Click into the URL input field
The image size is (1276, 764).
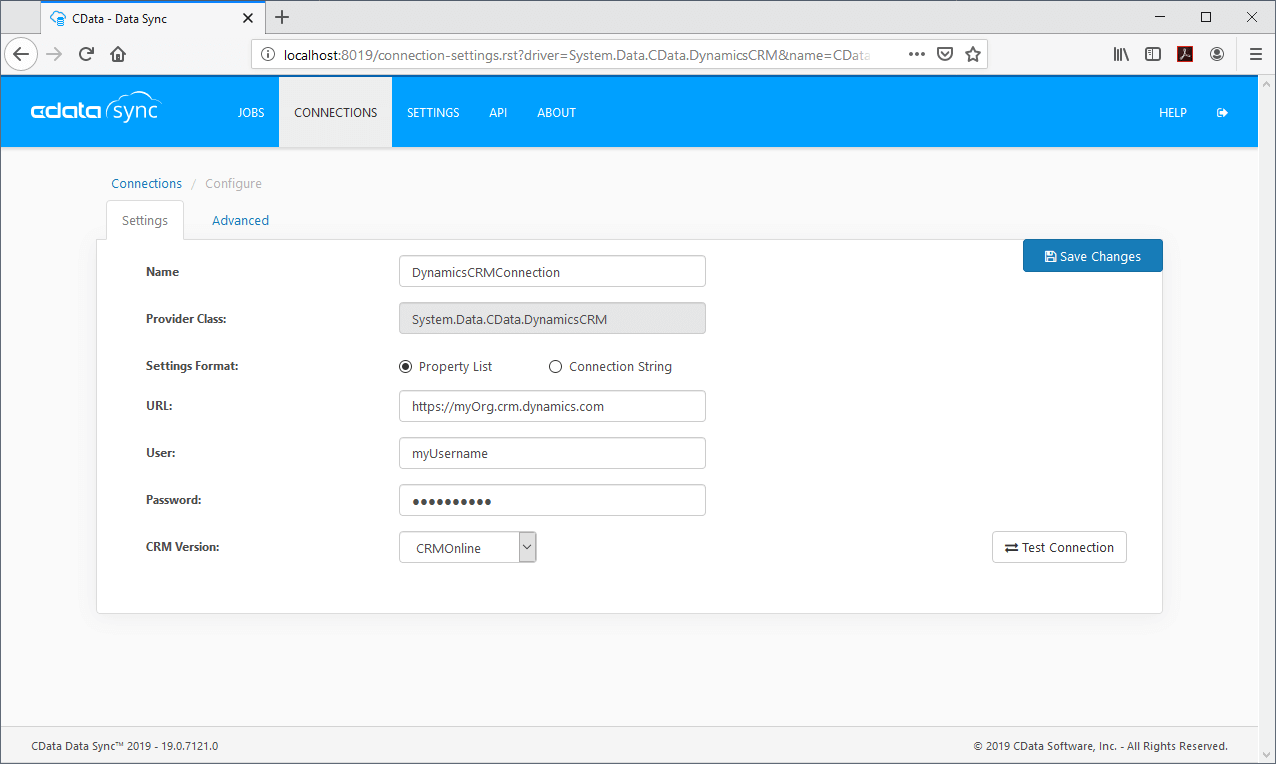coord(552,406)
